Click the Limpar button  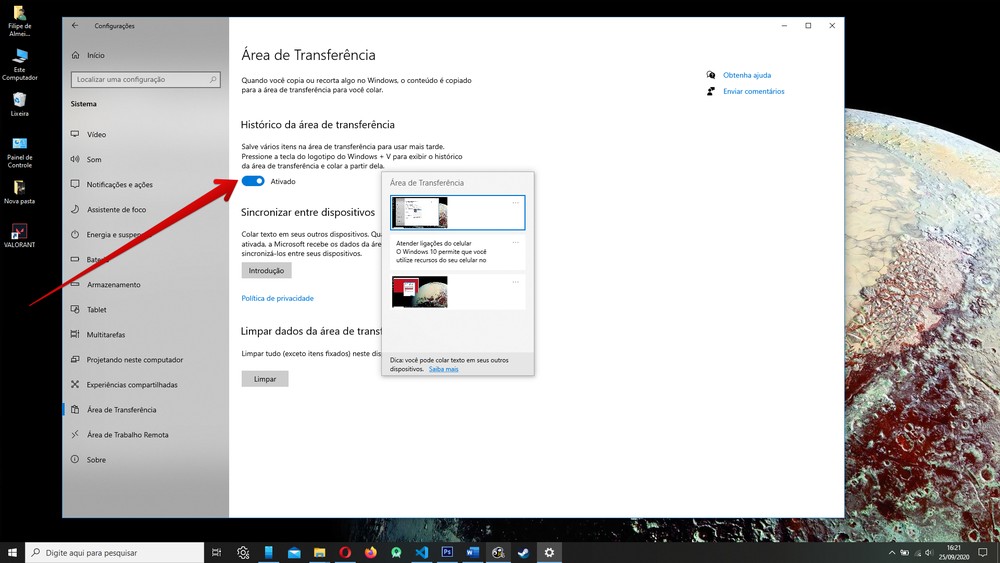coord(265,379)
